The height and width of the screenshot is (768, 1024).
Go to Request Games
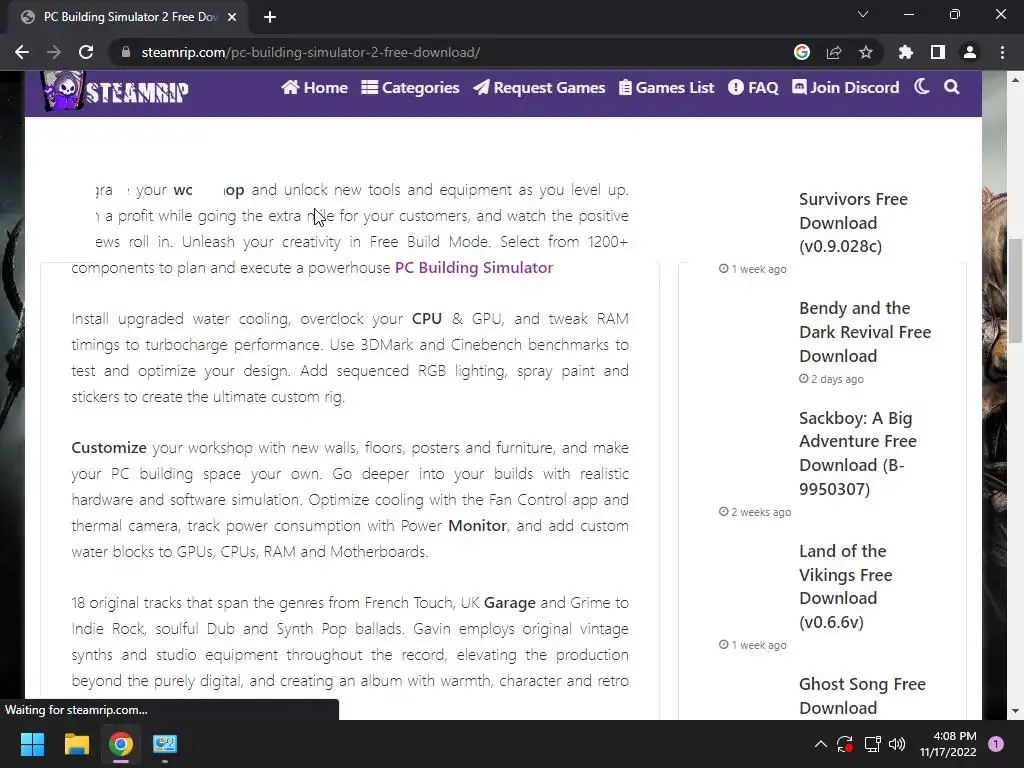(539, 88)
